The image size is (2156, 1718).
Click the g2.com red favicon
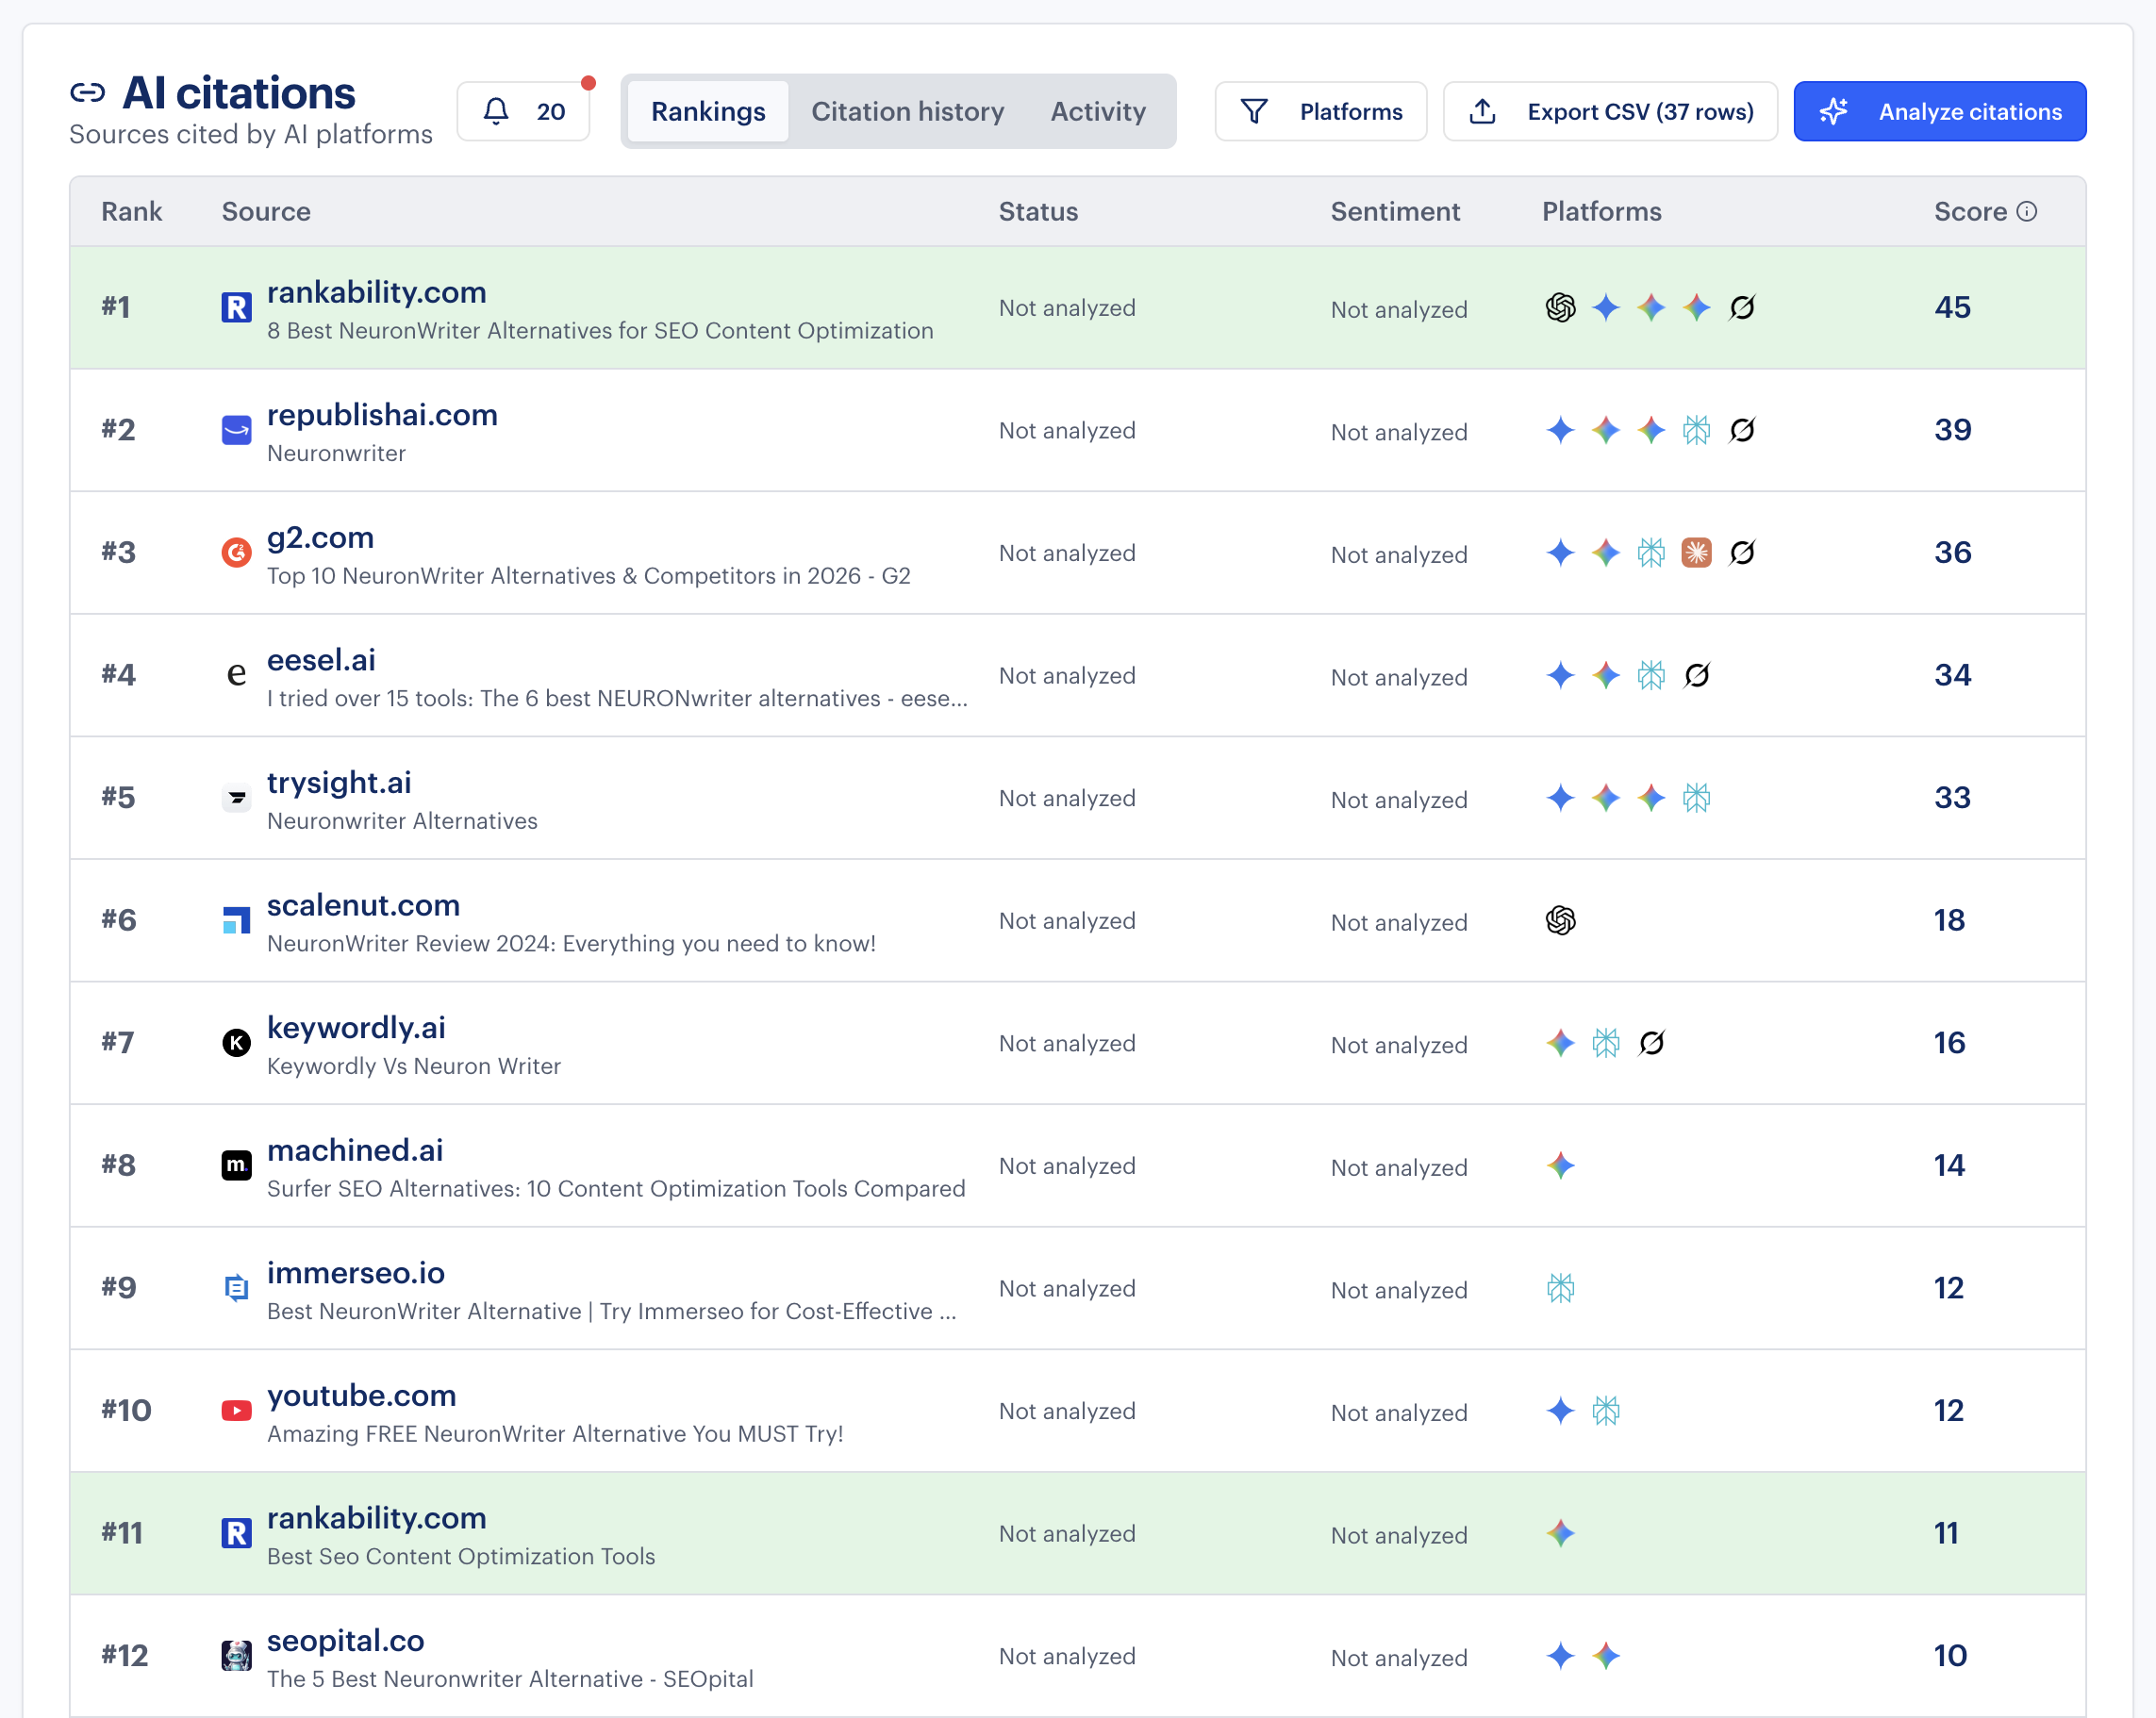coord(236,552)
